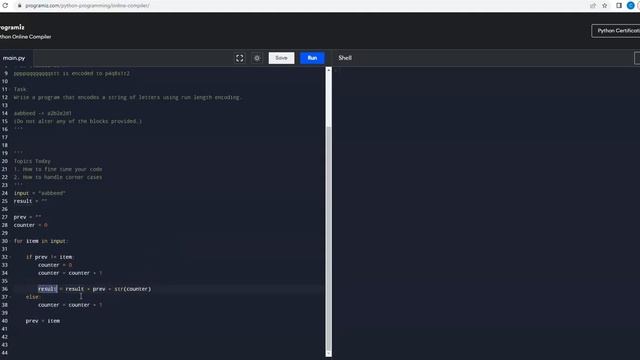This screenshot has height=360, width=640.
Task: Click inside the empty Shell output area
Action: tap(486, 212)
